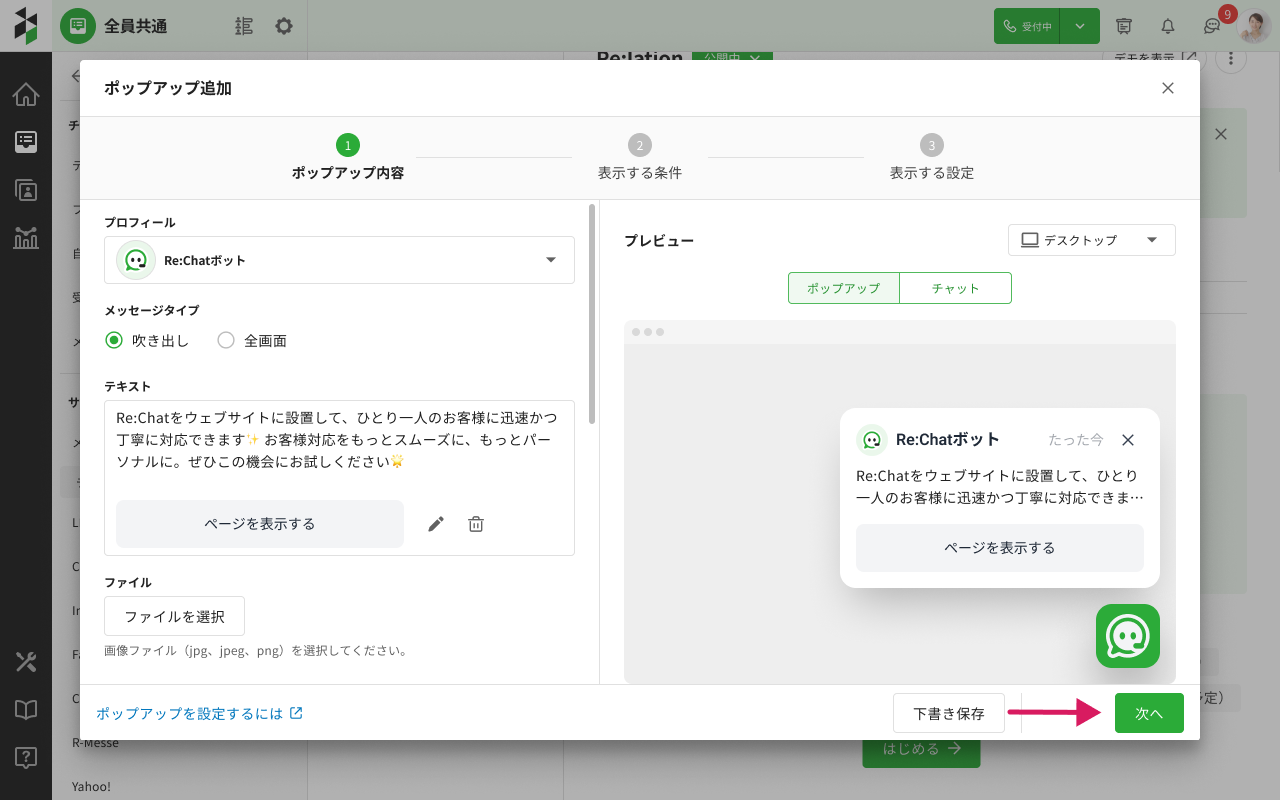Open the home icon in left sidebar

26,95
